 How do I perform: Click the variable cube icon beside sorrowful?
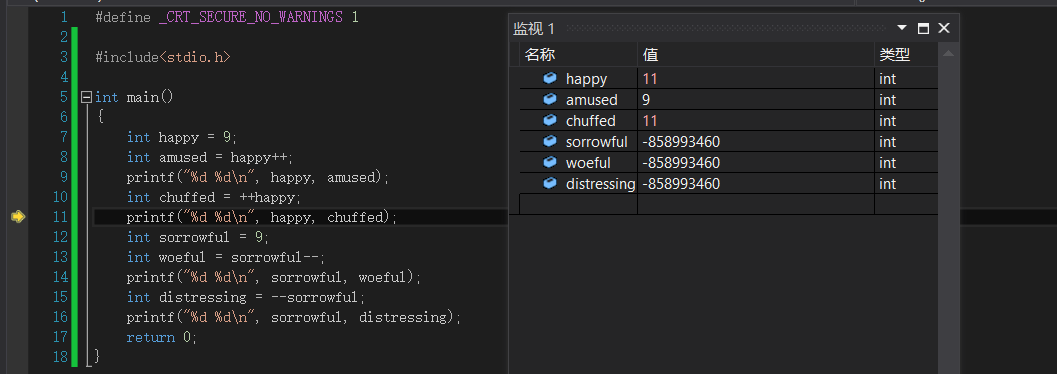point(550,141)
